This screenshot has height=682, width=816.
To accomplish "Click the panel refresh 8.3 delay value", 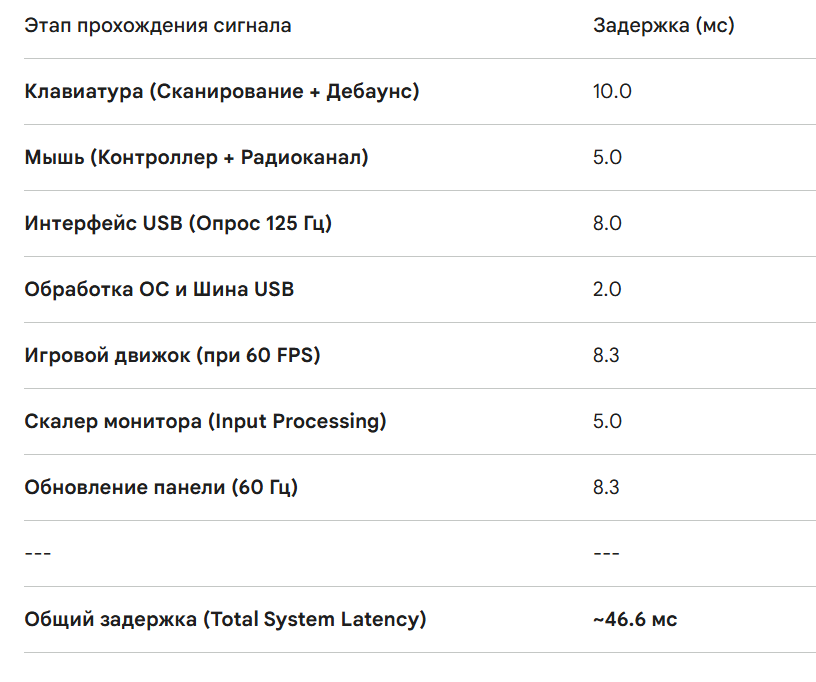I will [606, 487].
